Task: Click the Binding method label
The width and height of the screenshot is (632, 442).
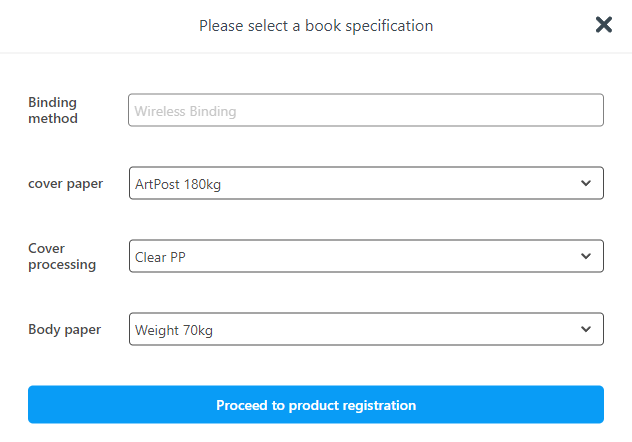Action: click(53, 110)
